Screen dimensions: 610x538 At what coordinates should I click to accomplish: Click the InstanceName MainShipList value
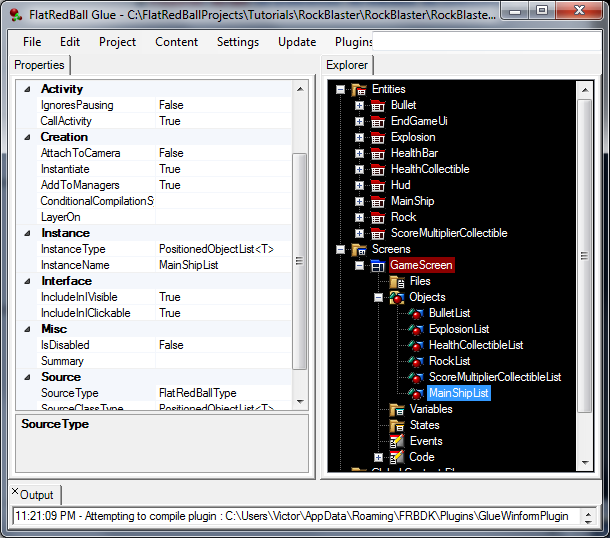click(x=223, y=265)
